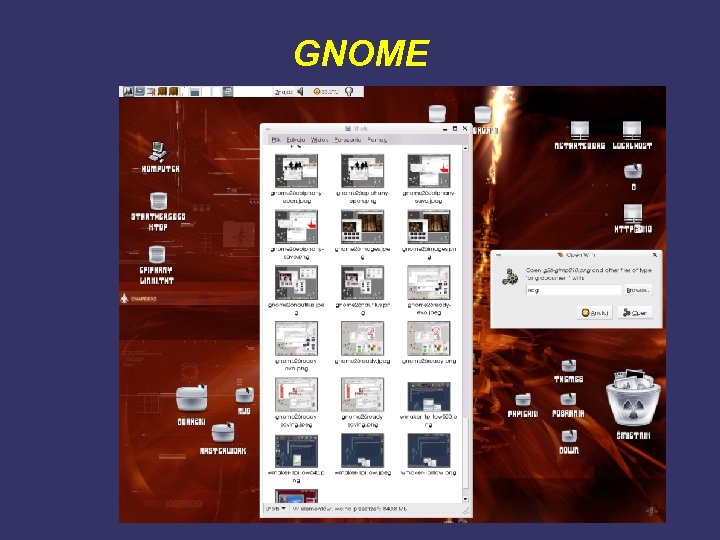Screen dimensions: 720x540
Task: Click the window menu button left of the Open With title
Action: point(499,255)
